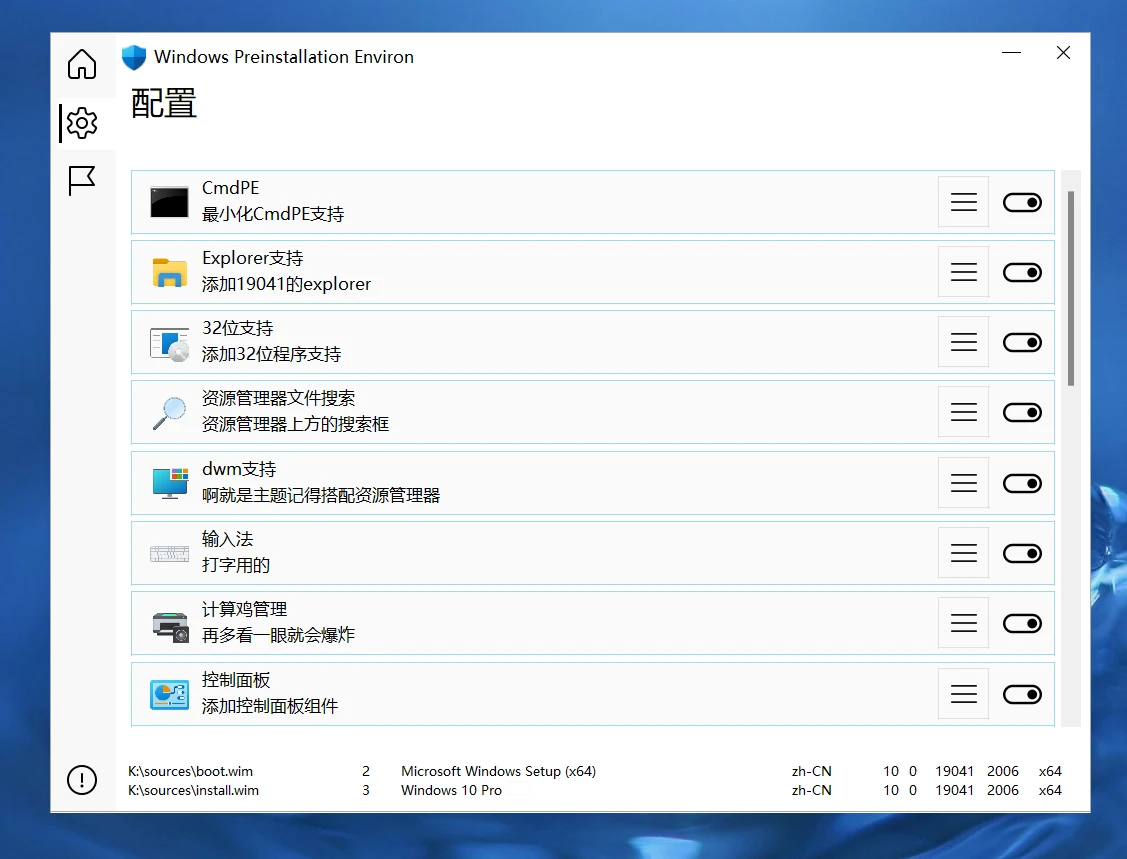Click the 配置 page heading

(164, 104)
